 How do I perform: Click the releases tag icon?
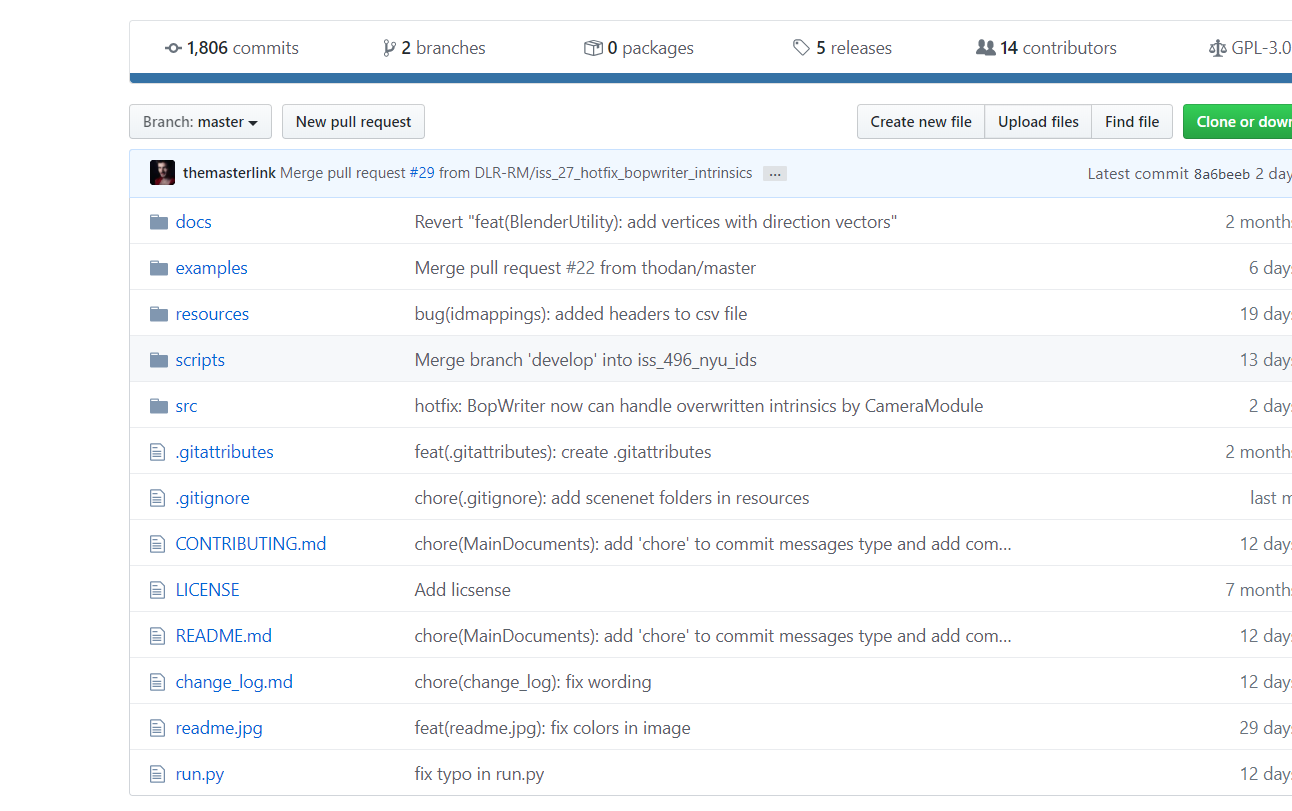pos(801,48)
